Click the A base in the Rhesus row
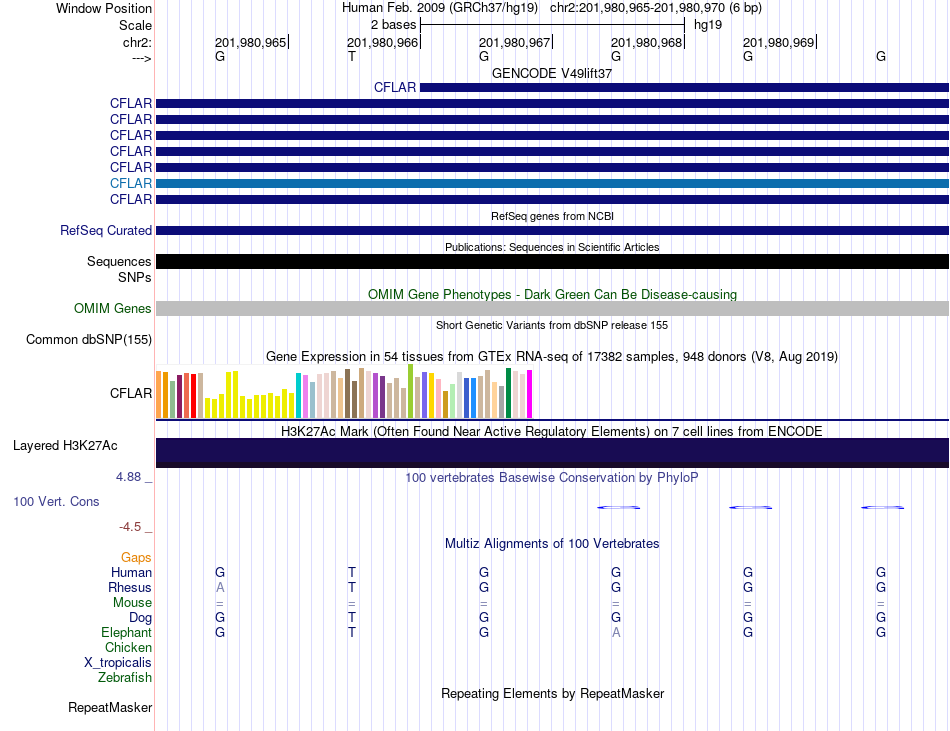This screenshot has width=950, height=731. click(x=220, y=587)
